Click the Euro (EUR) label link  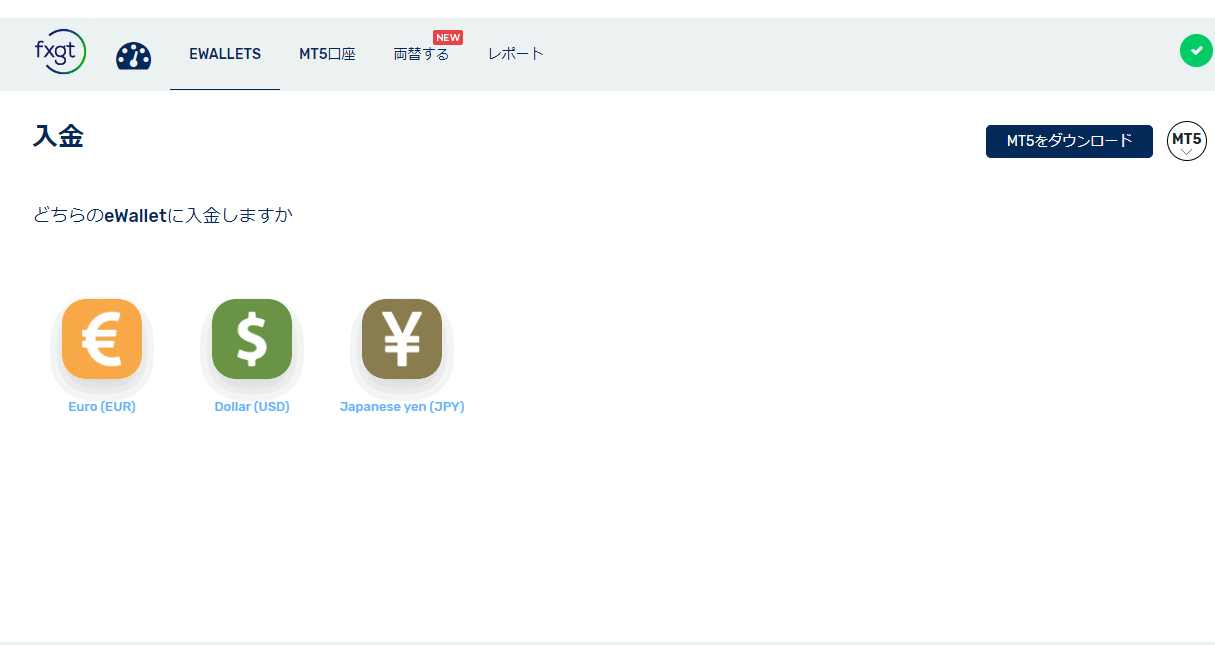click(102, 407)
